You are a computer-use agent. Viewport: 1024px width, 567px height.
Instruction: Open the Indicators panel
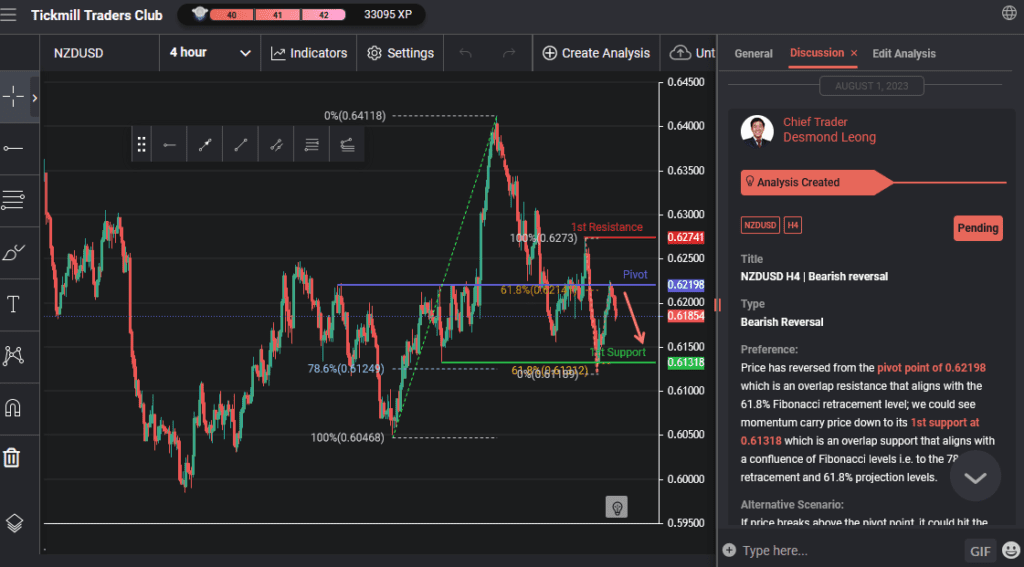pos(309,53)
